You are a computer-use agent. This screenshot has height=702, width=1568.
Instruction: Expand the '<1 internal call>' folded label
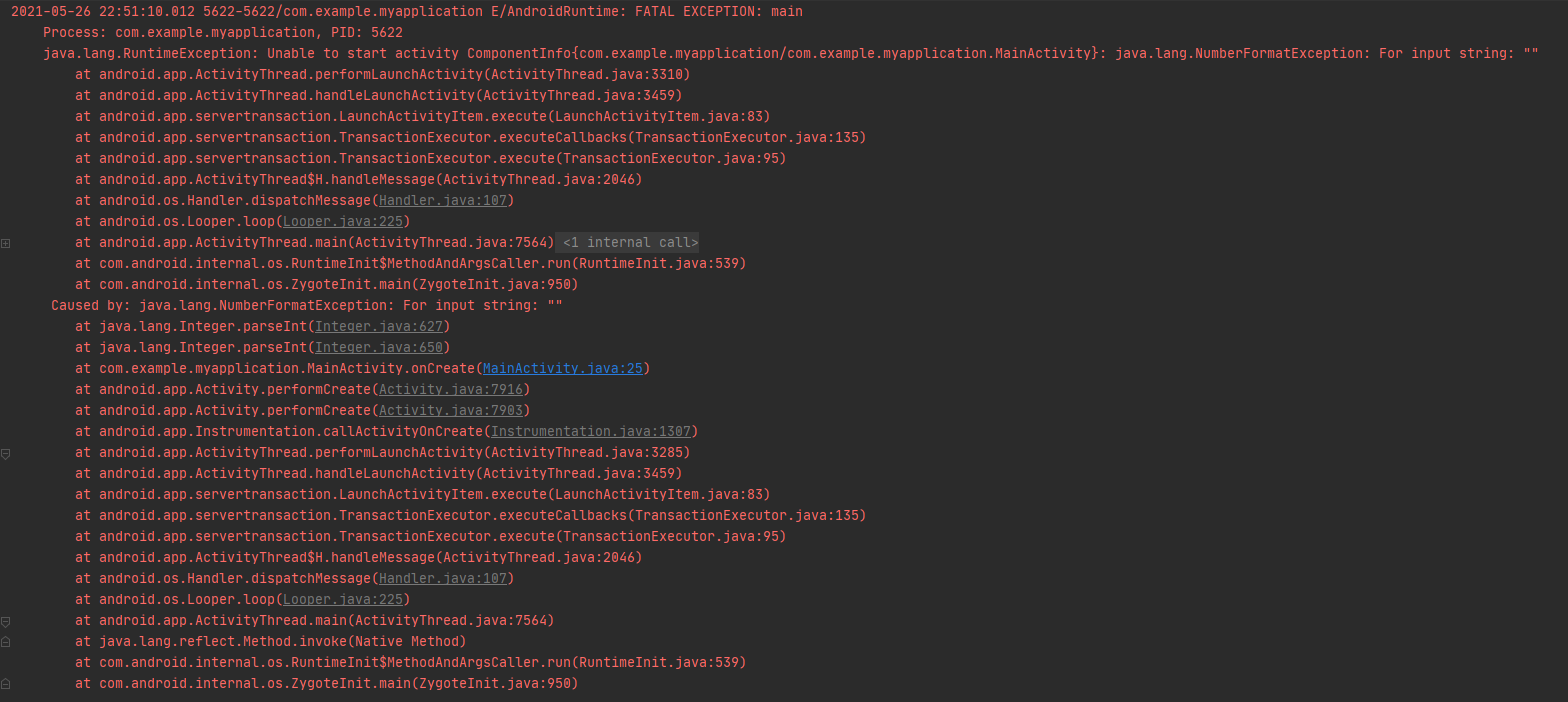pyautogui.click(x=630, y=243)
